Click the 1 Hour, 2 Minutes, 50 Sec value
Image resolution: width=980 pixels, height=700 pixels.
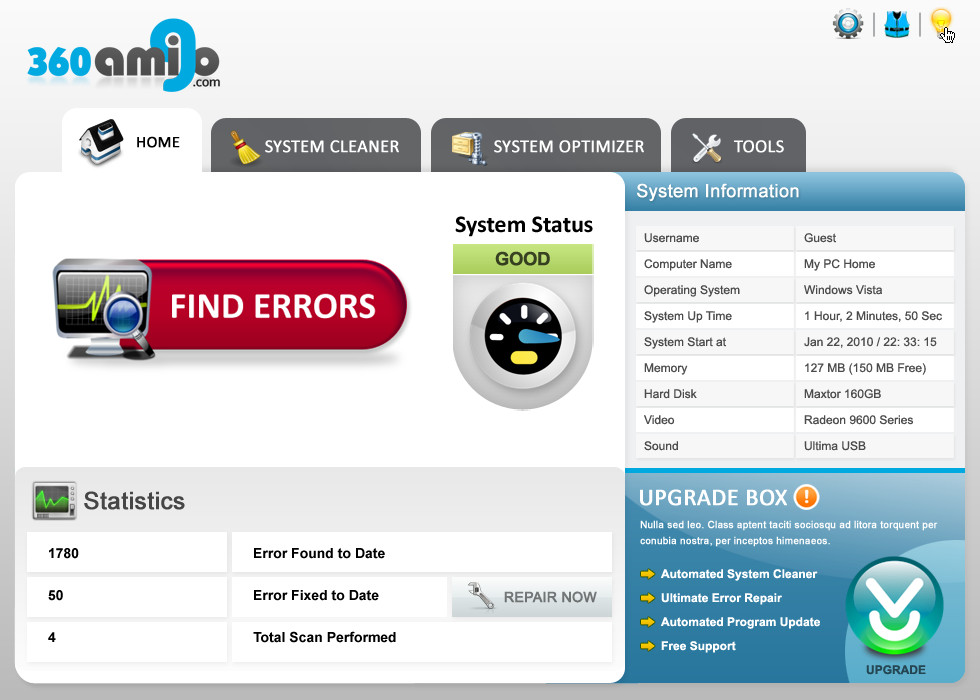(872, 316)
